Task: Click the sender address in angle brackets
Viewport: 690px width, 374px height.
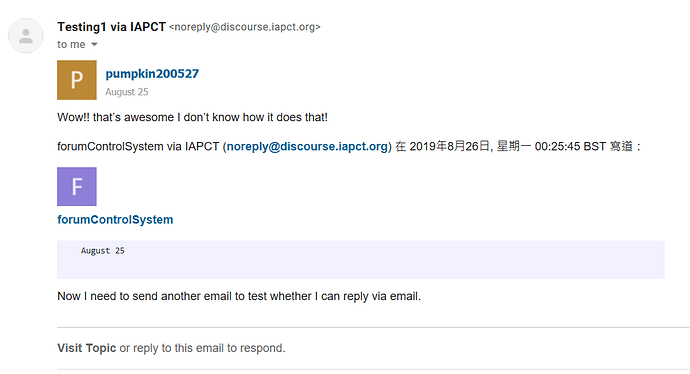Action: click(245, 27)
